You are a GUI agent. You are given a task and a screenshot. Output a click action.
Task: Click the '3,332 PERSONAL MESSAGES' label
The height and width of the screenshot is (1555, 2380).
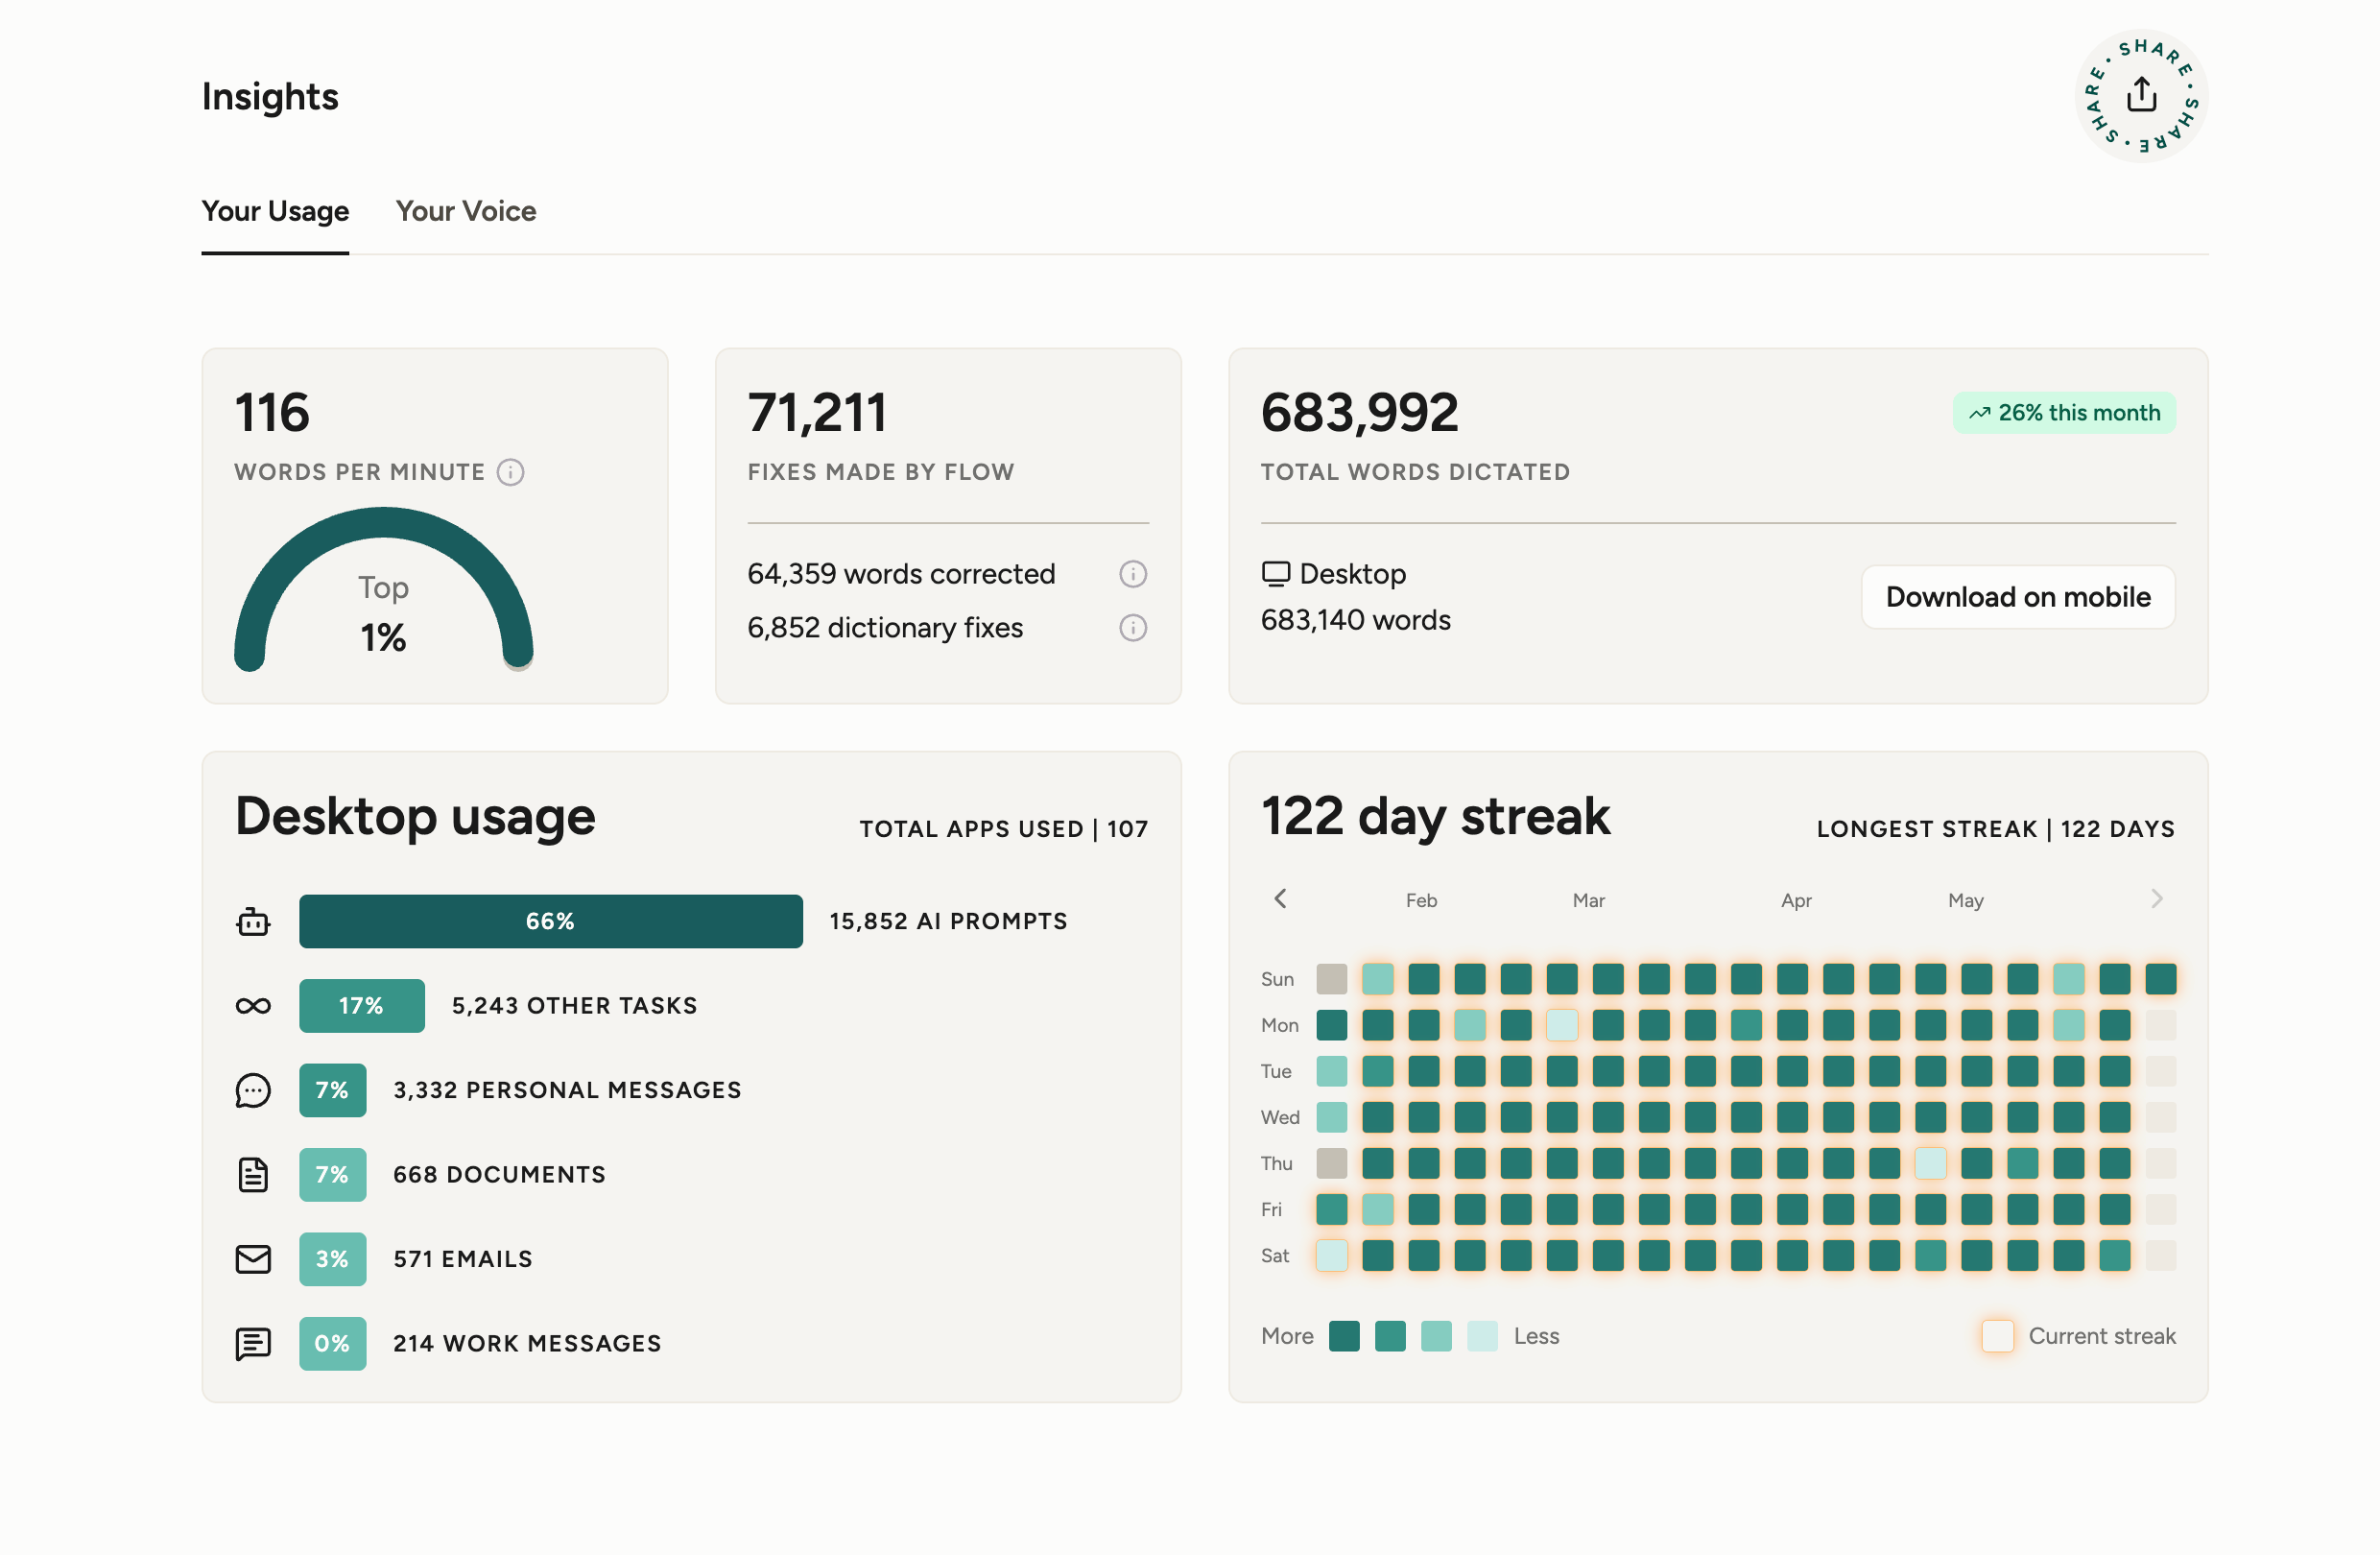pyautogui.click(x=567, y=1090)
